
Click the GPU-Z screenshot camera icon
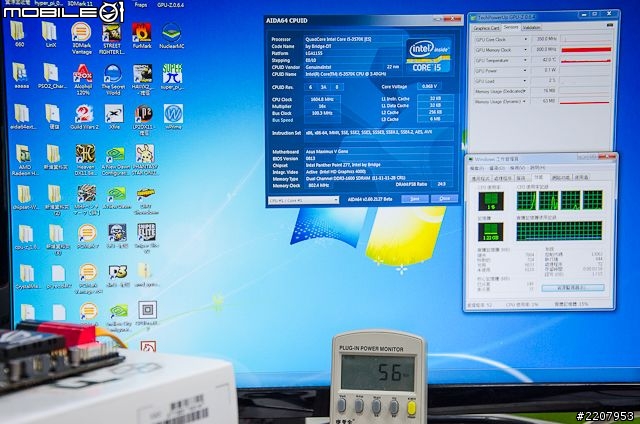(610, 25)
